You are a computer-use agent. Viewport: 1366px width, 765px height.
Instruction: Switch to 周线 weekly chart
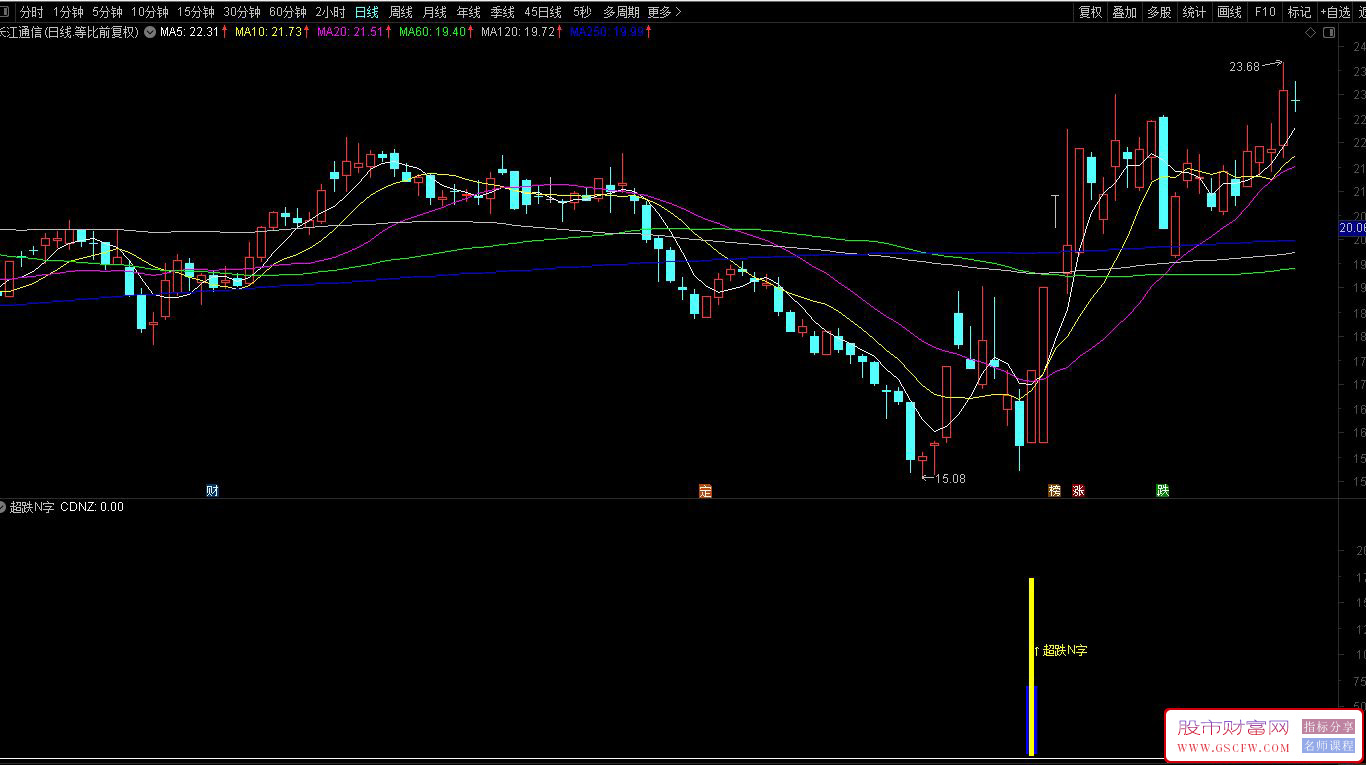(401, 12)
